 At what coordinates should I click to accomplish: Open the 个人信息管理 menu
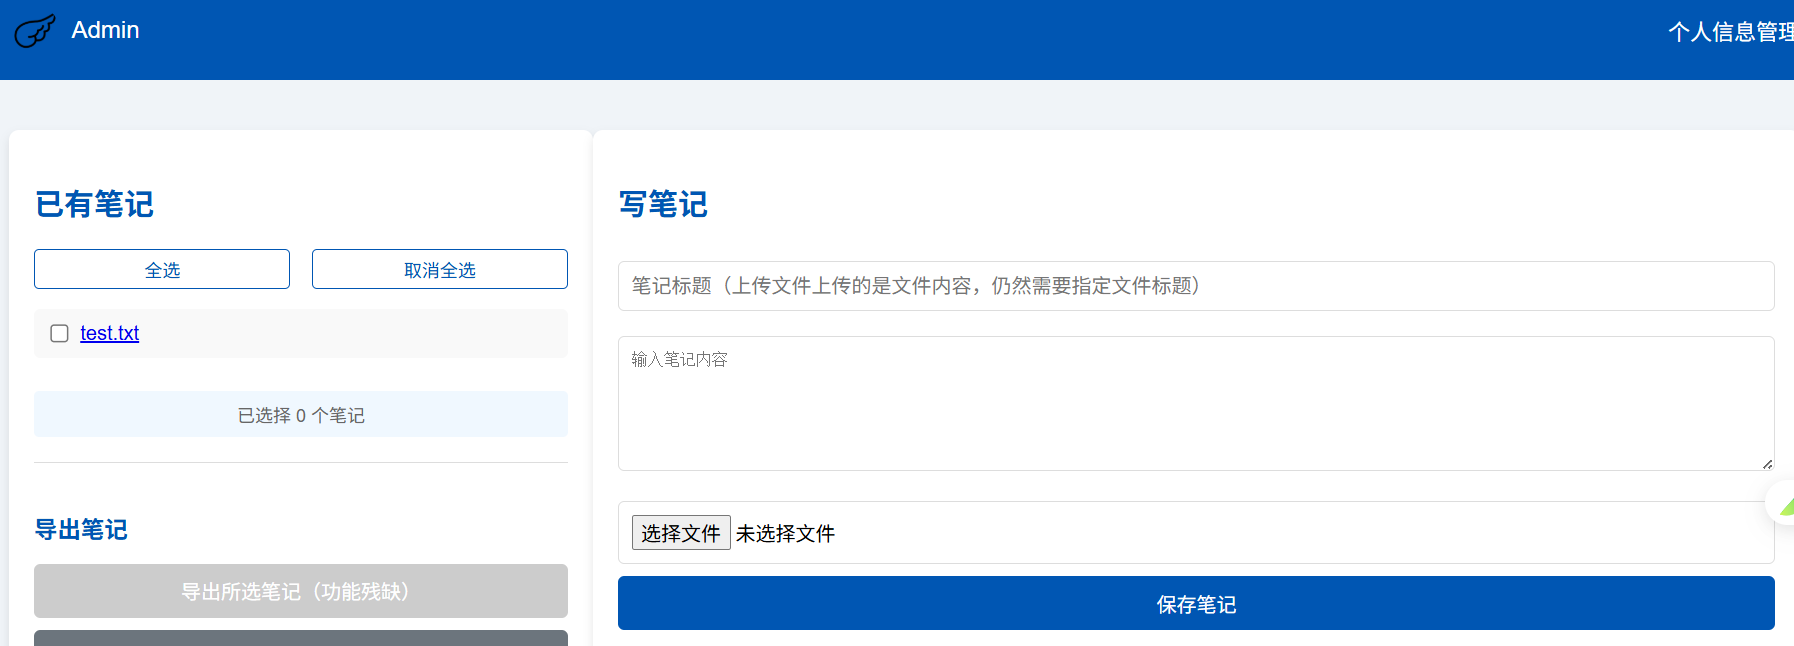1729,32
